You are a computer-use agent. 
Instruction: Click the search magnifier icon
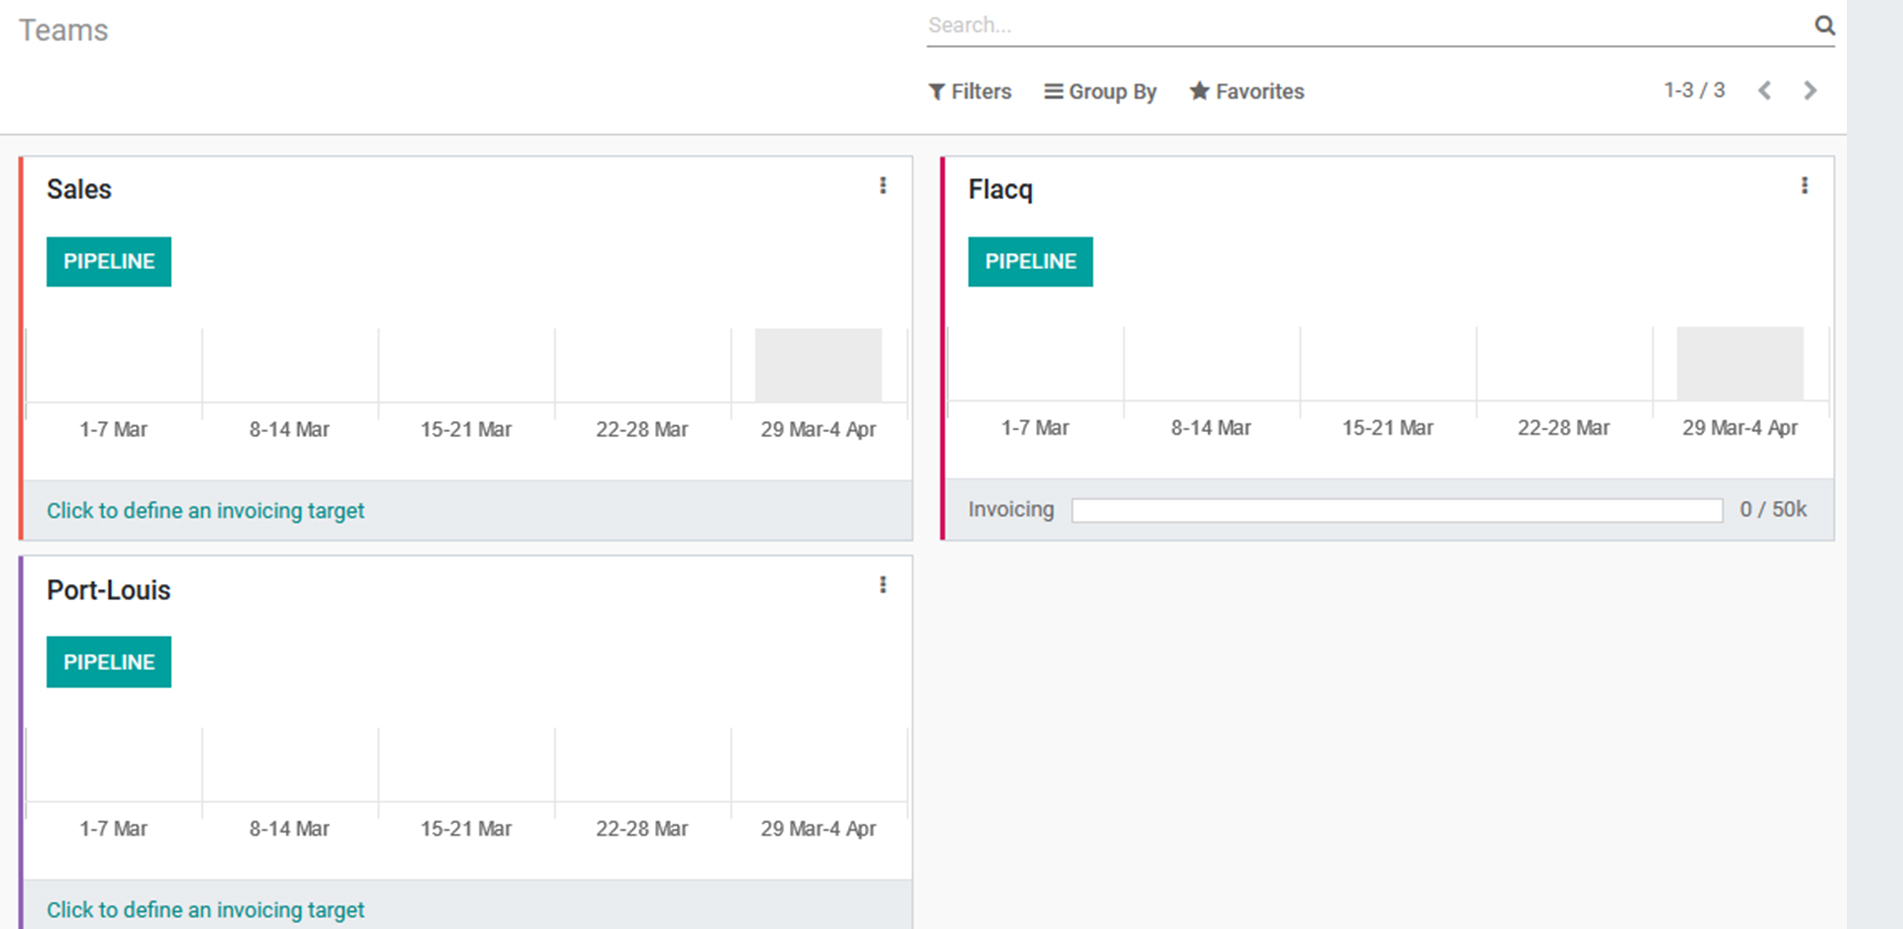tap(1824, 26)
